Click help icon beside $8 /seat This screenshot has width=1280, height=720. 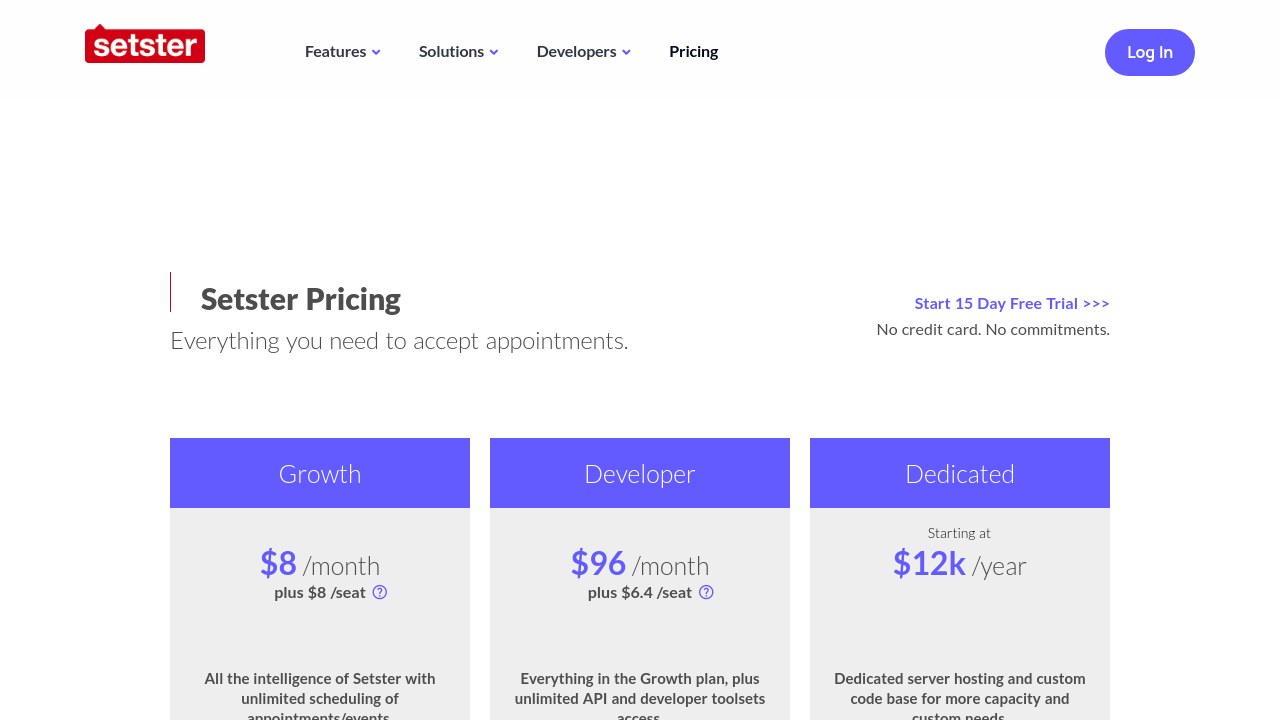[x=380, y=592]
